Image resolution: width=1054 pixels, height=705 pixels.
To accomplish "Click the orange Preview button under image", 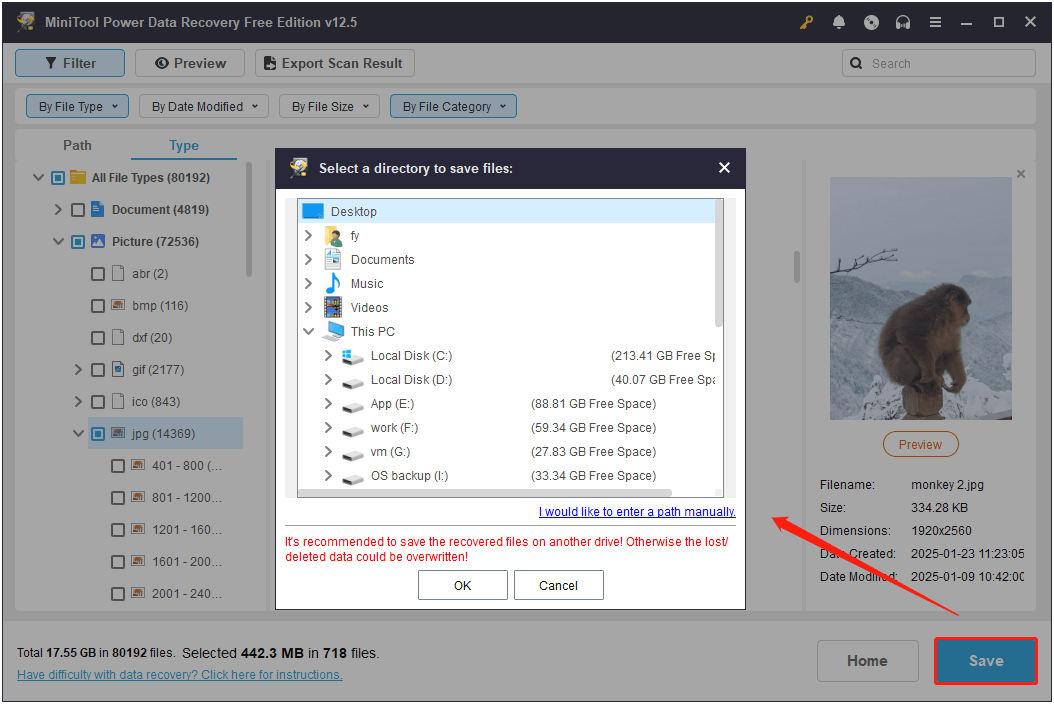I will click(920, 444).
